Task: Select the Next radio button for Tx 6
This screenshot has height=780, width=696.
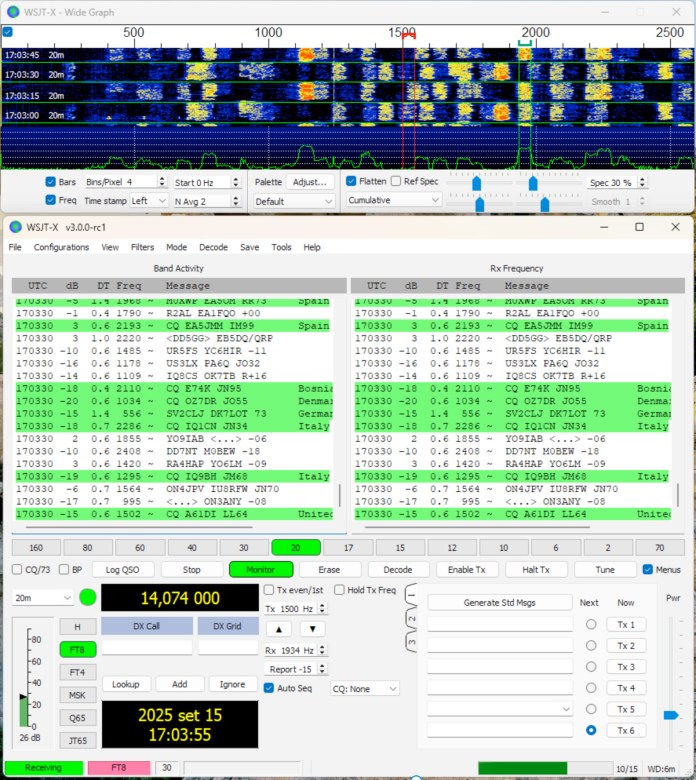Action: (x=591, y=730)
